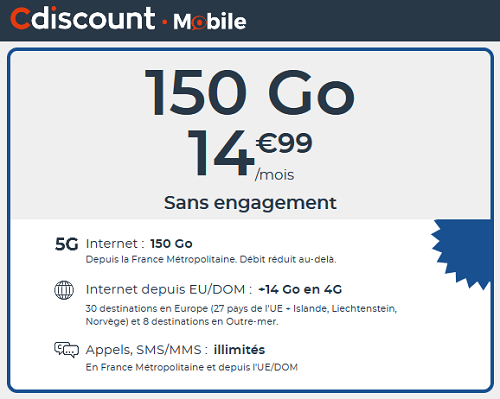Click Internet depuis EU/DOM label
The image size is (500, 399).
pyautogui.click(x=169, y=290)
